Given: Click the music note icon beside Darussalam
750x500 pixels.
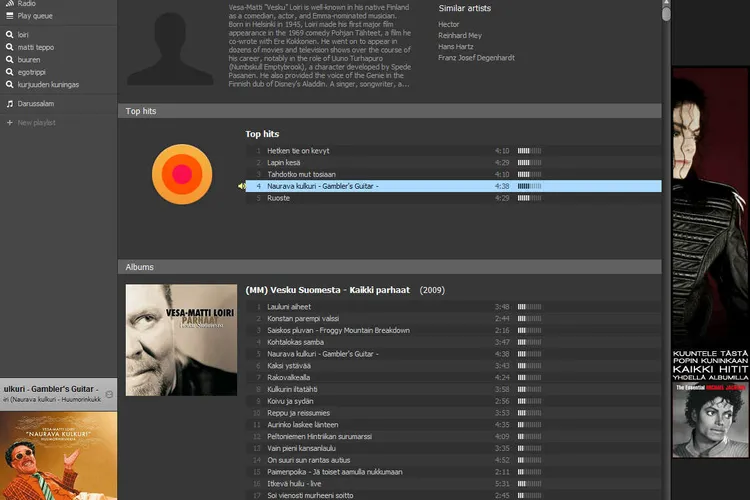Looking at the screenshot, I should tap(10, 104).
